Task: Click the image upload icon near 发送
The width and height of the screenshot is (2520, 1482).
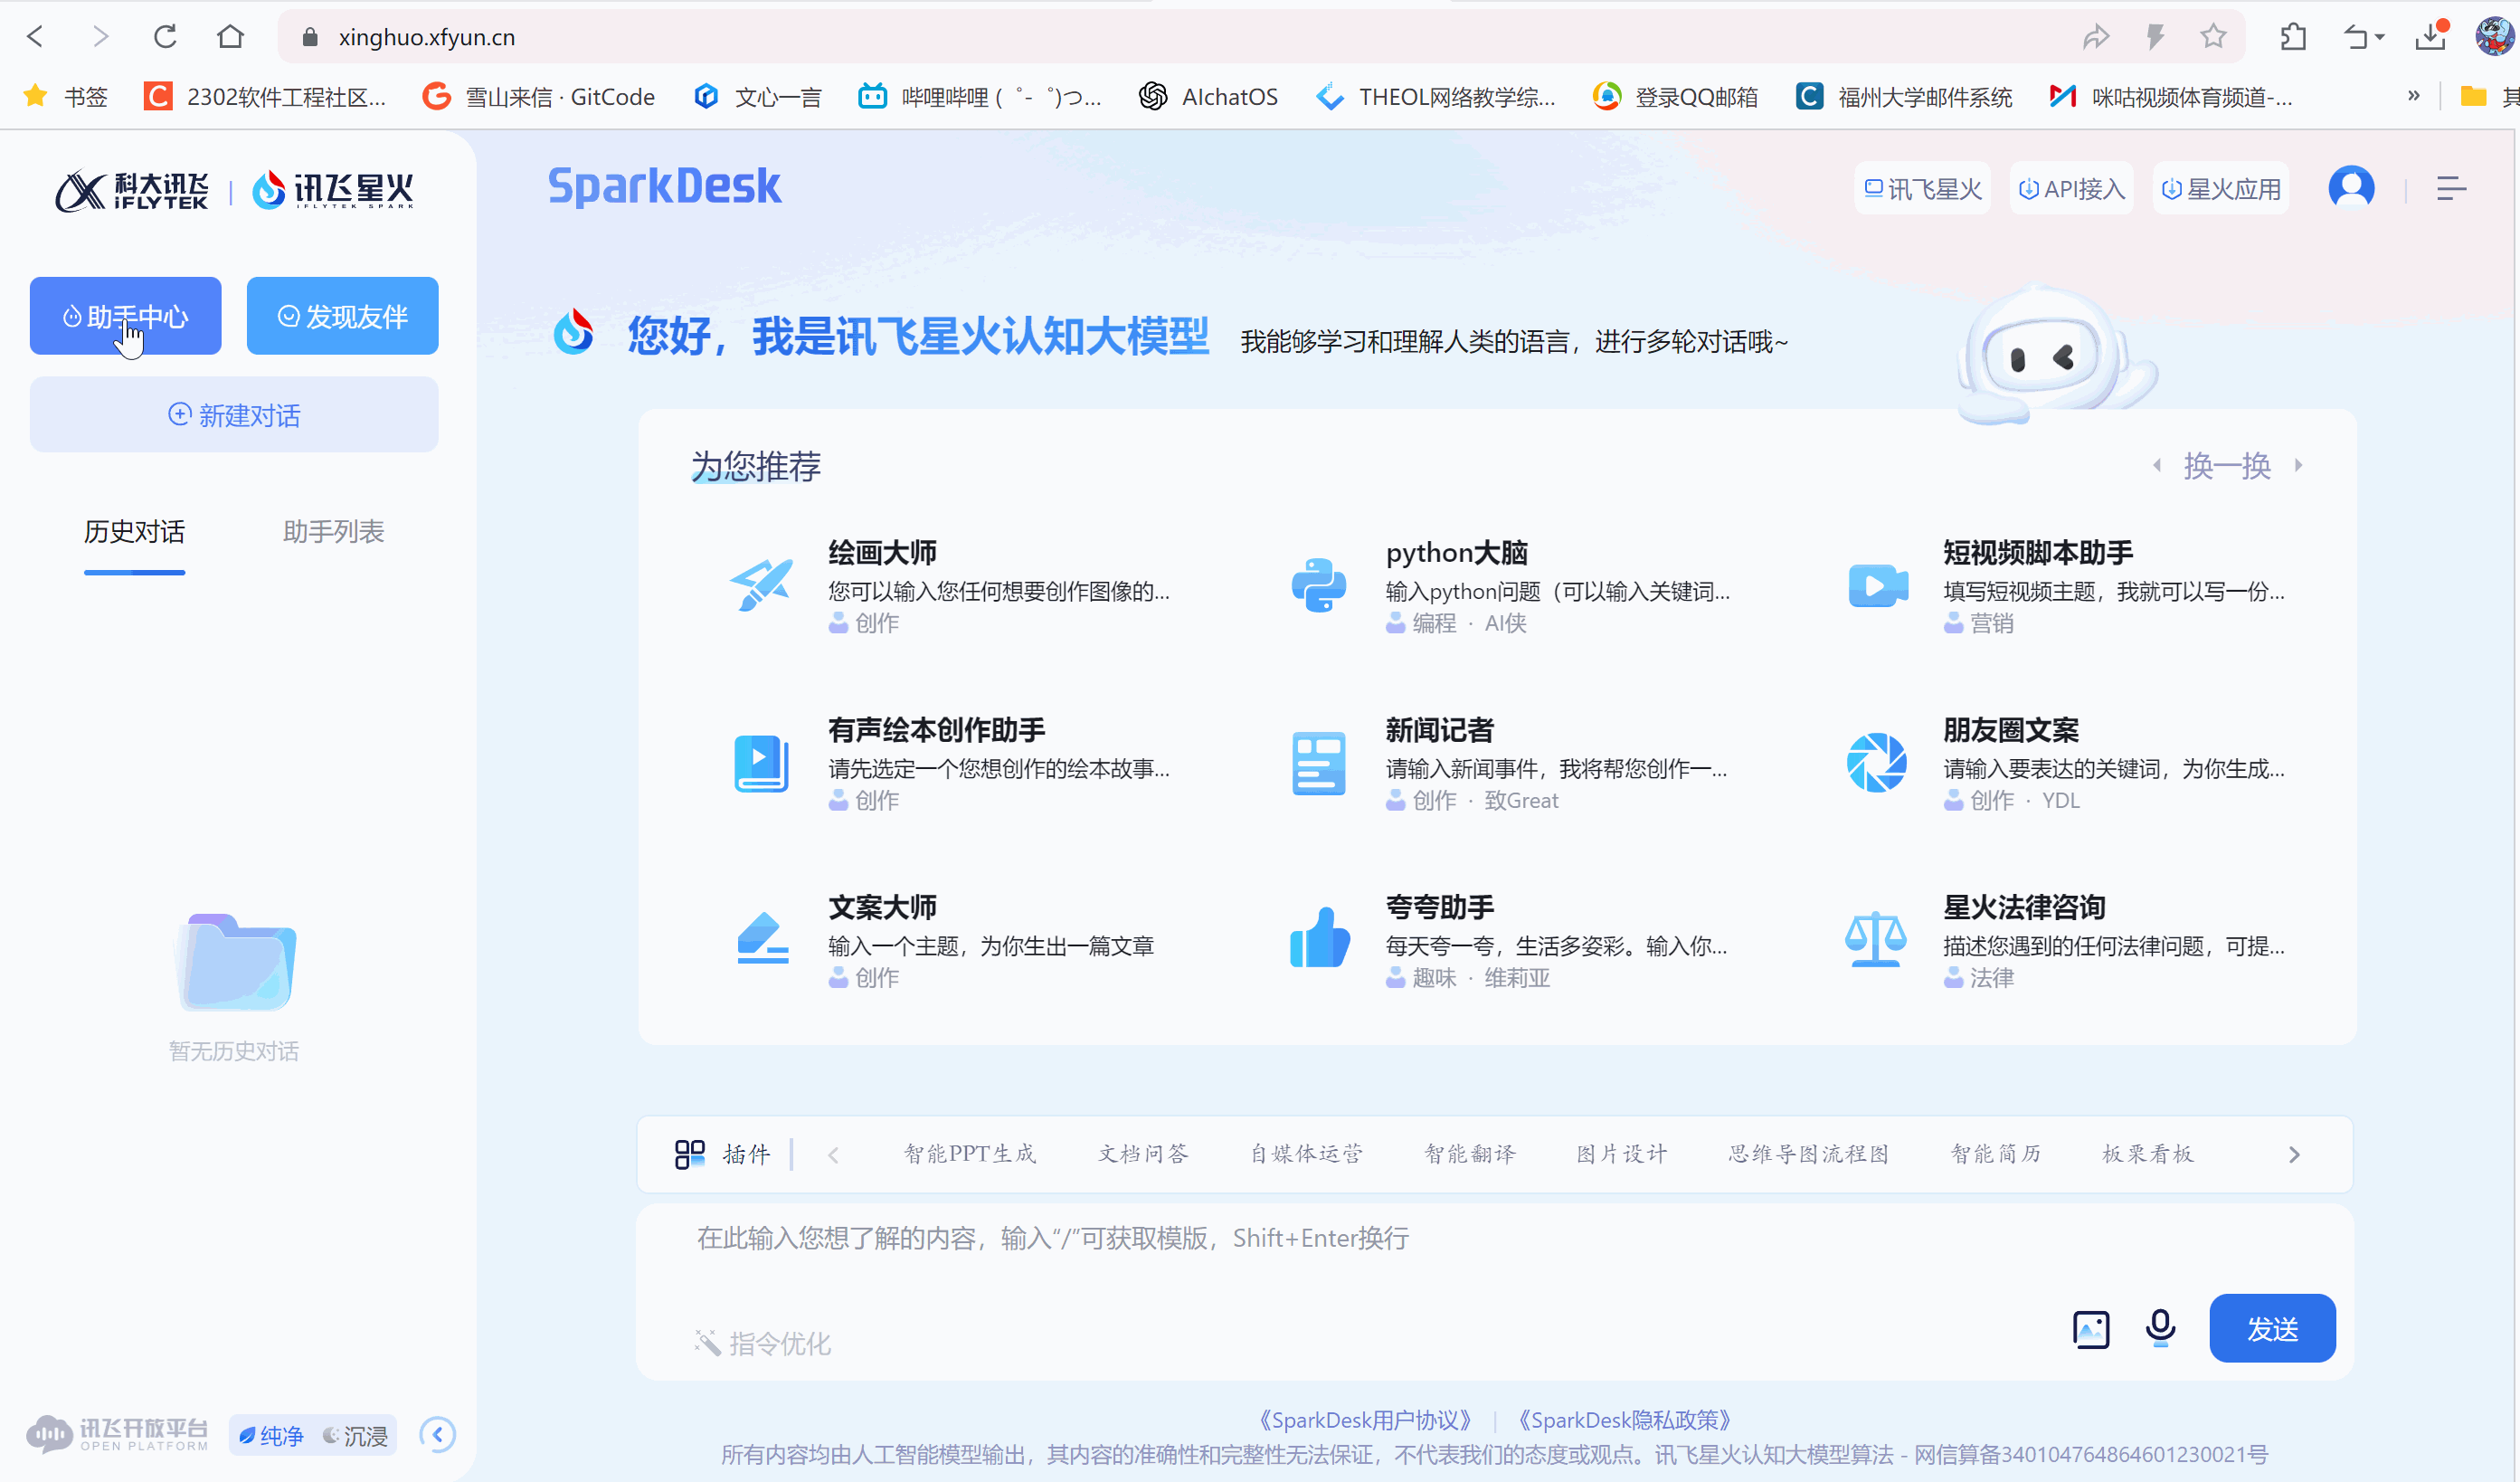Action: tap(2090, 1329)
